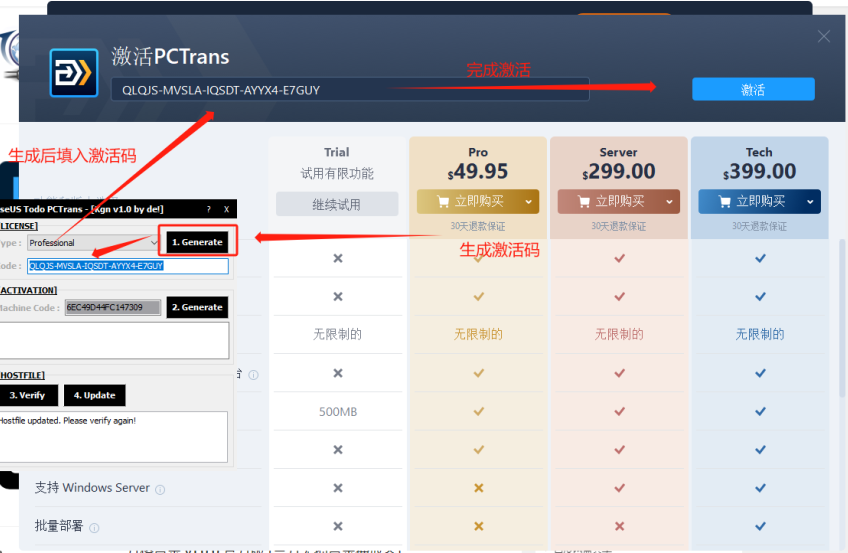
Task: Click the Pro $49.95 price
Action: coord(478,172)
